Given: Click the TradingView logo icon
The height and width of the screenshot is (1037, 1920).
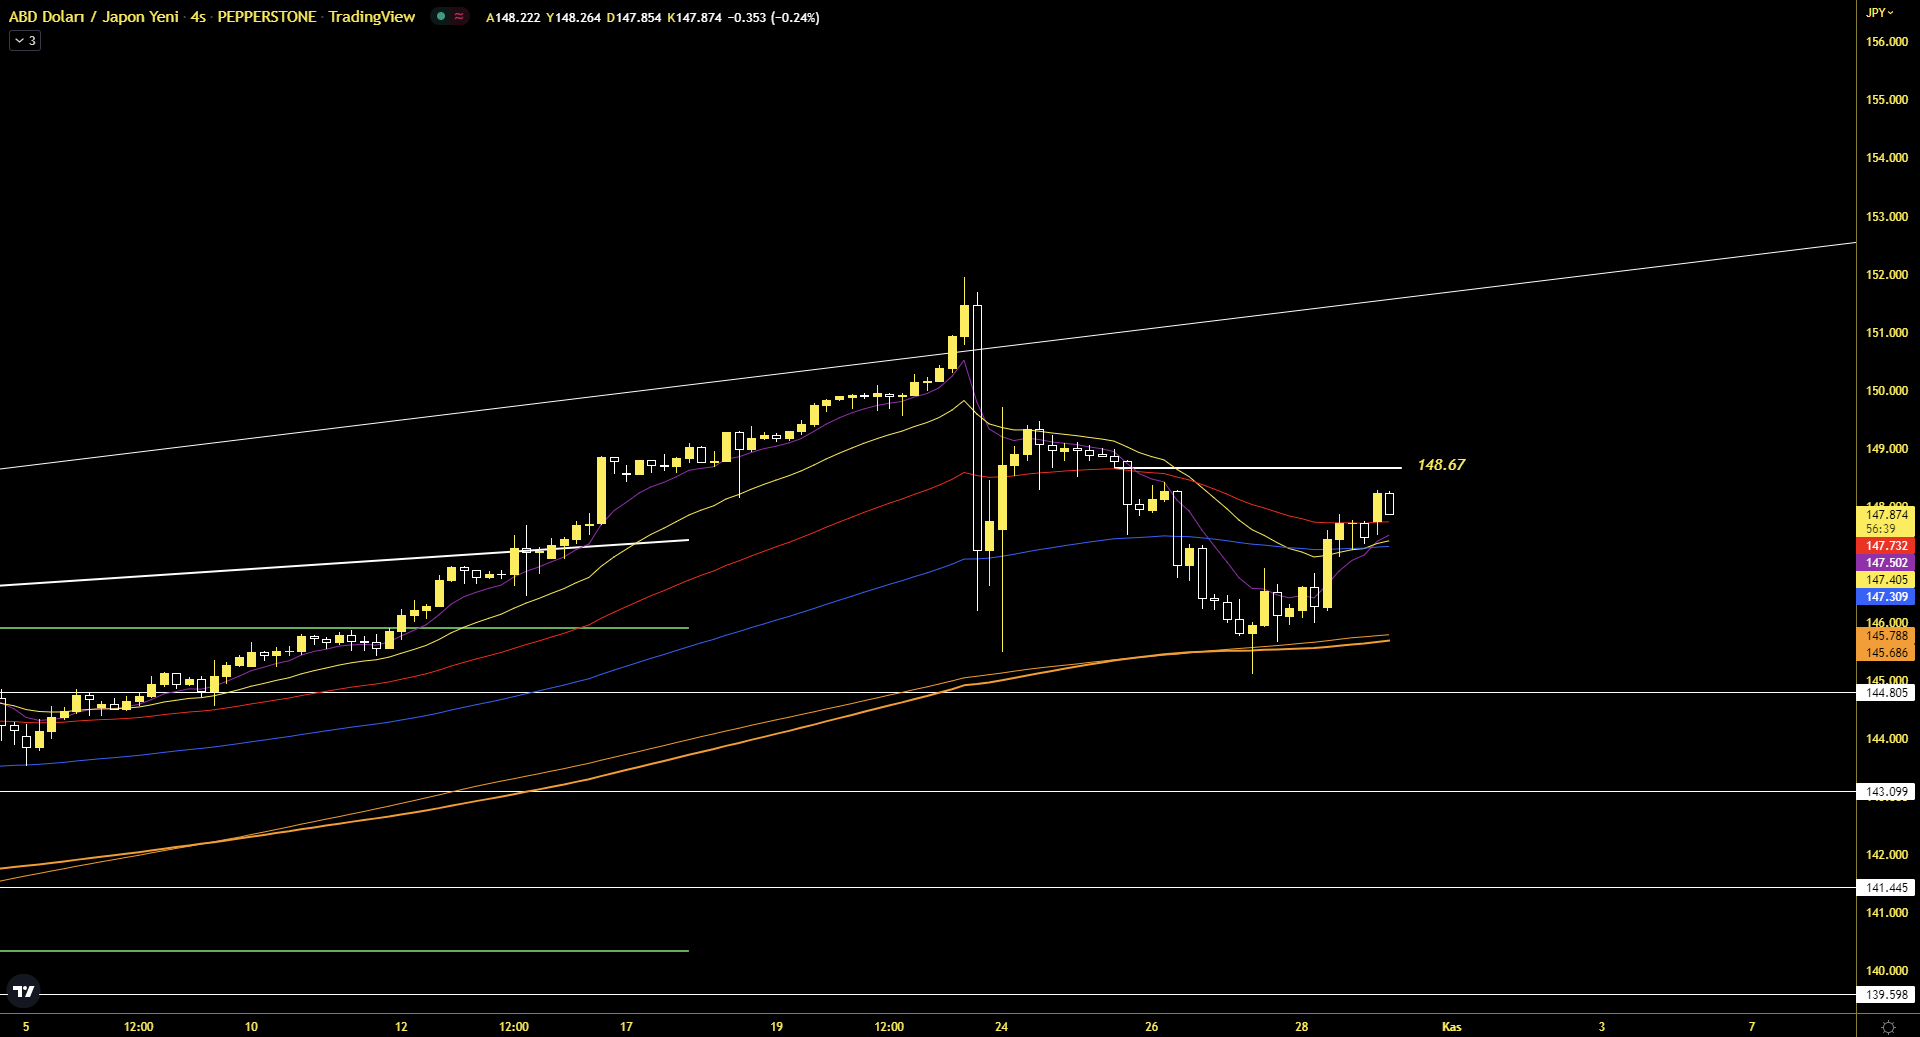Looking at the screenshot, I should coord(23,991).
